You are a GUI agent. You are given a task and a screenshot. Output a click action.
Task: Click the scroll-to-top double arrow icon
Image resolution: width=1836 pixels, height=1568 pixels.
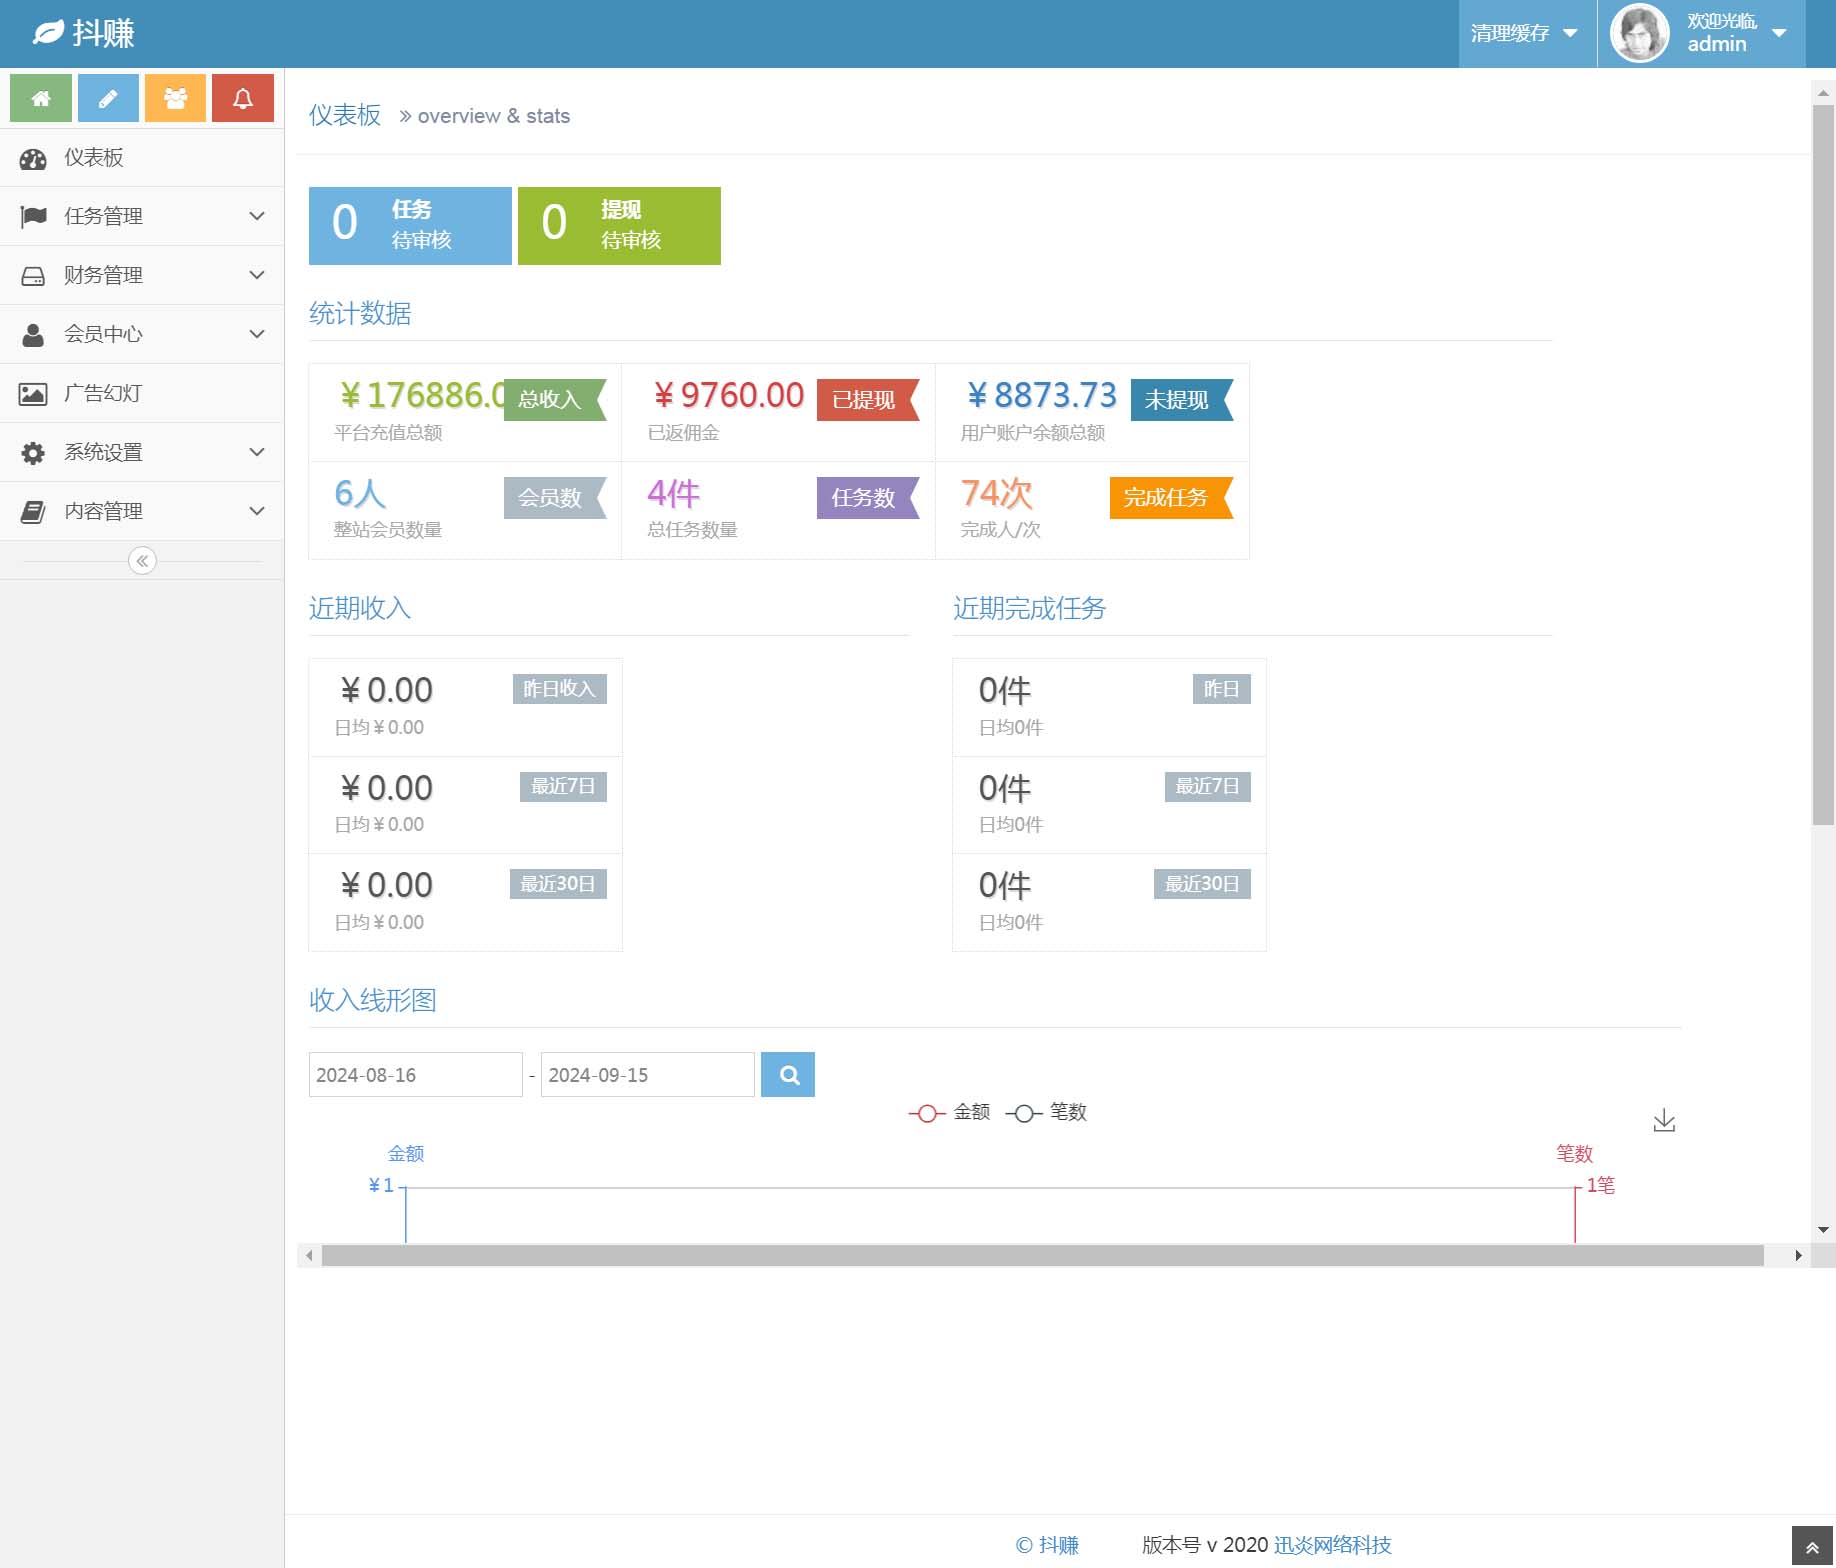tap(1812, 1547)
